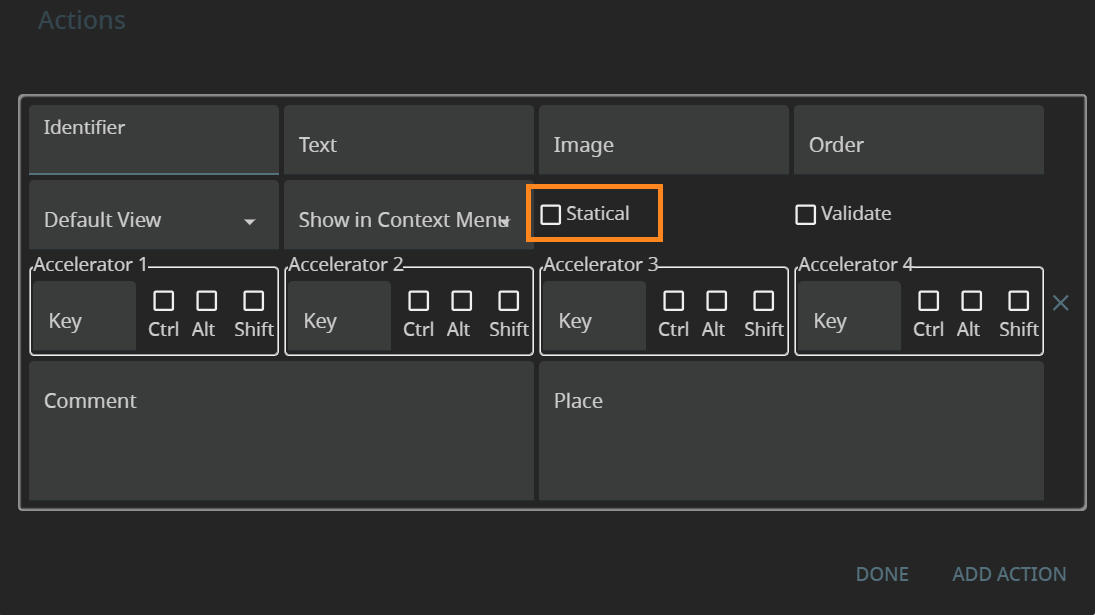Click the Accelerator 2 Key field

[338, 320]
